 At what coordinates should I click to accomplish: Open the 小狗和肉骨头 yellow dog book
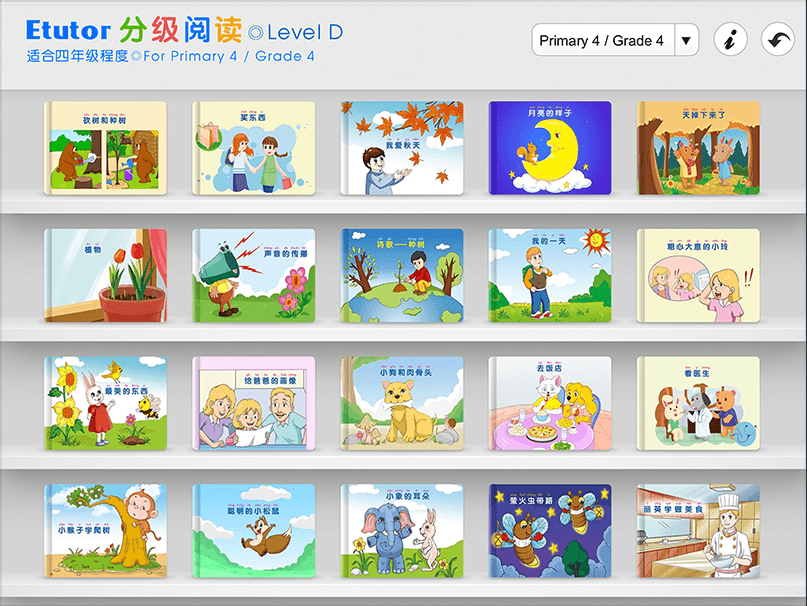coord(402,404)
